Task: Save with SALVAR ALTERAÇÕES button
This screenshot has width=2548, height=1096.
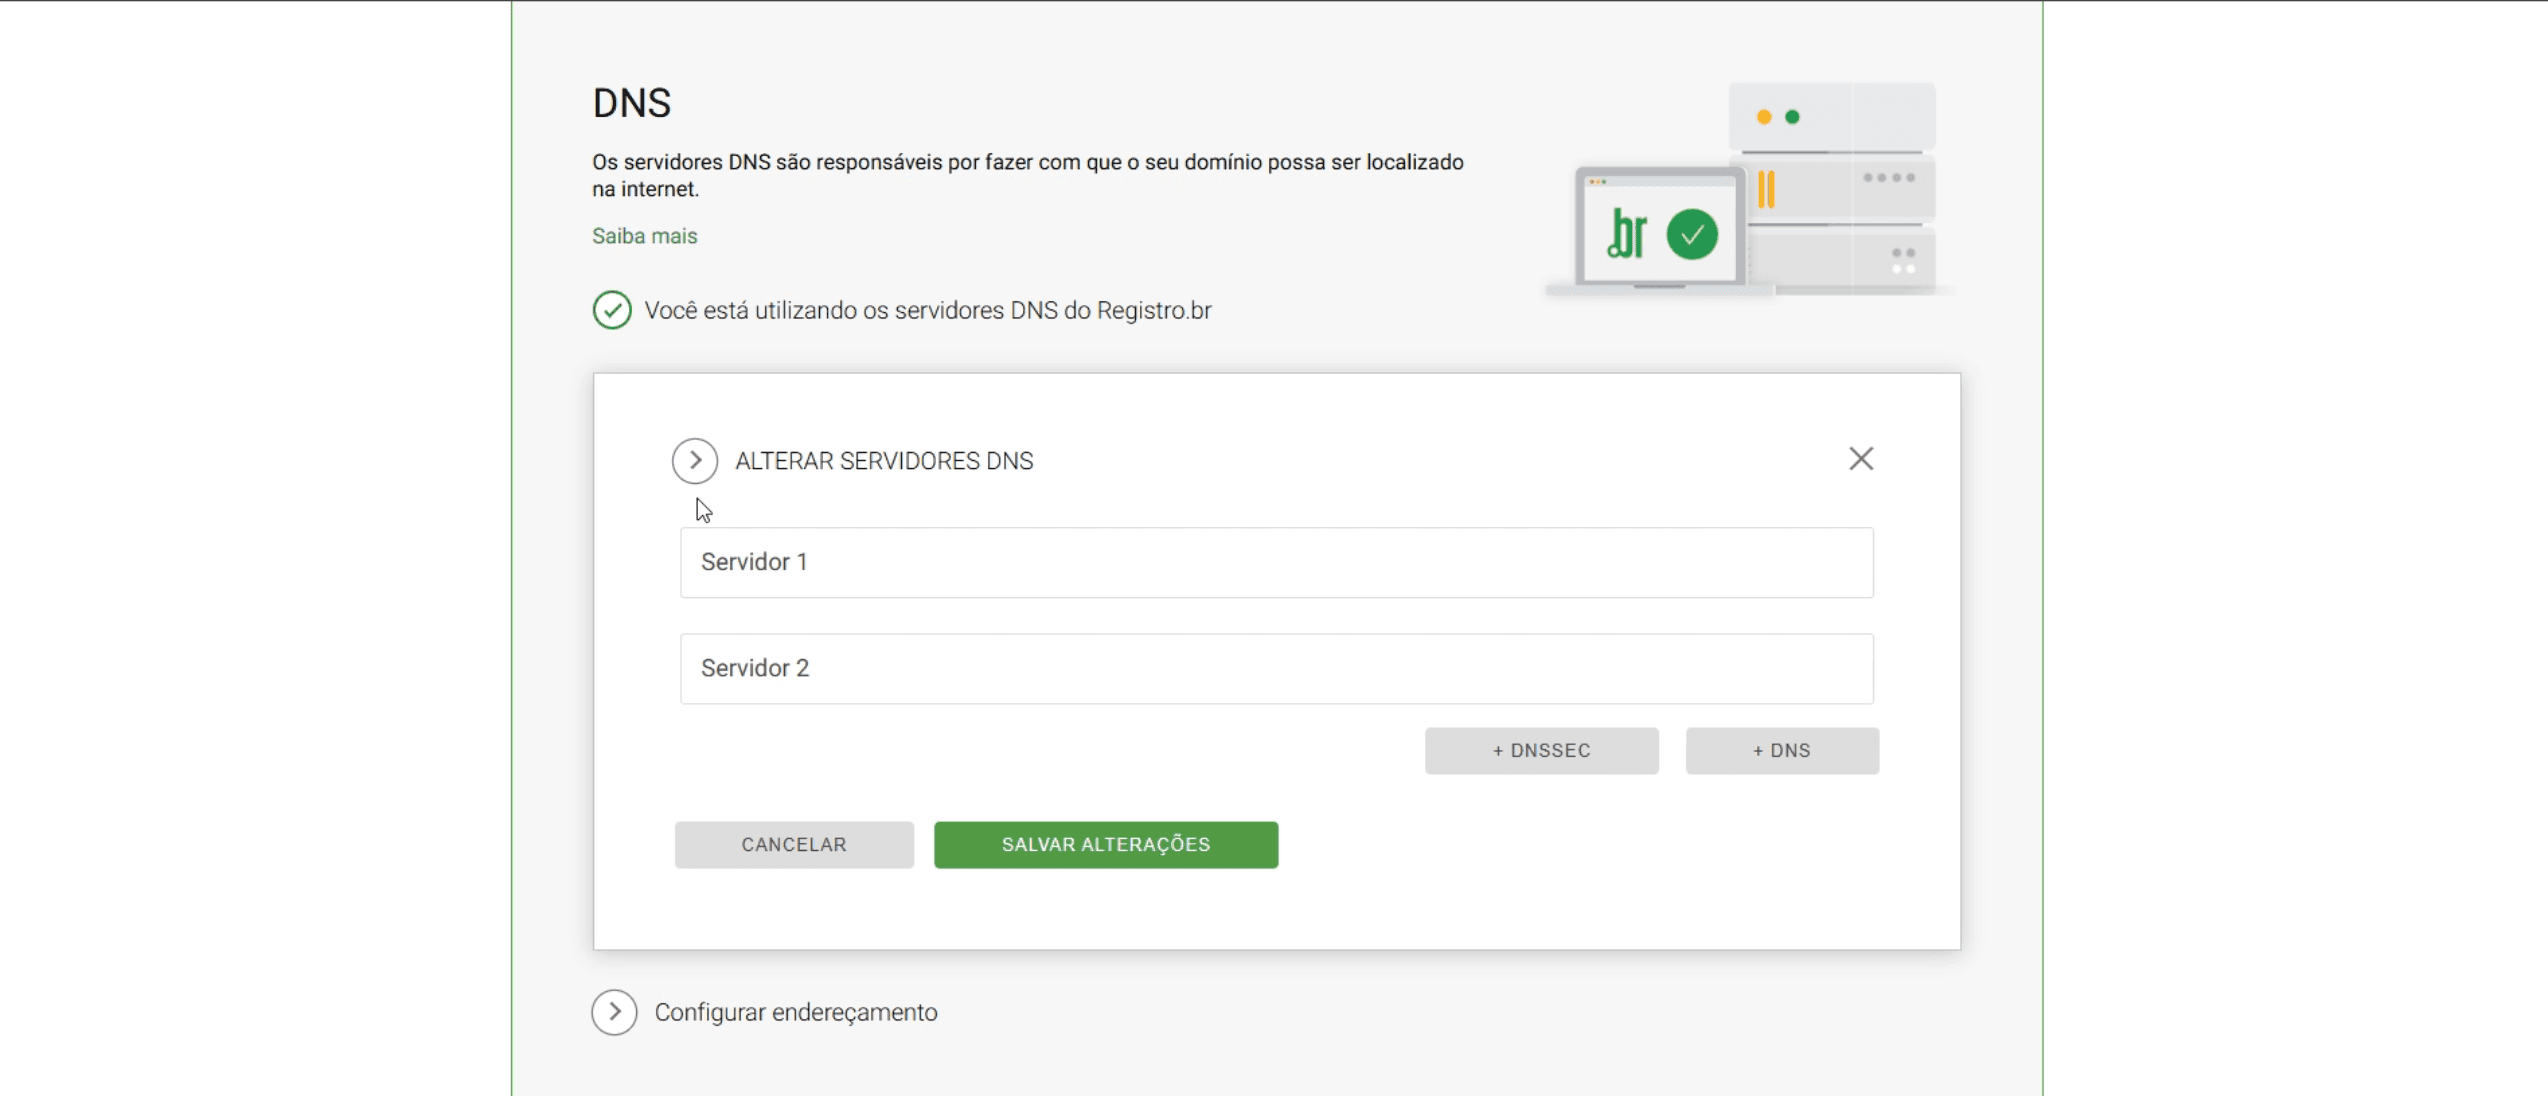Action: point(1105,845)
